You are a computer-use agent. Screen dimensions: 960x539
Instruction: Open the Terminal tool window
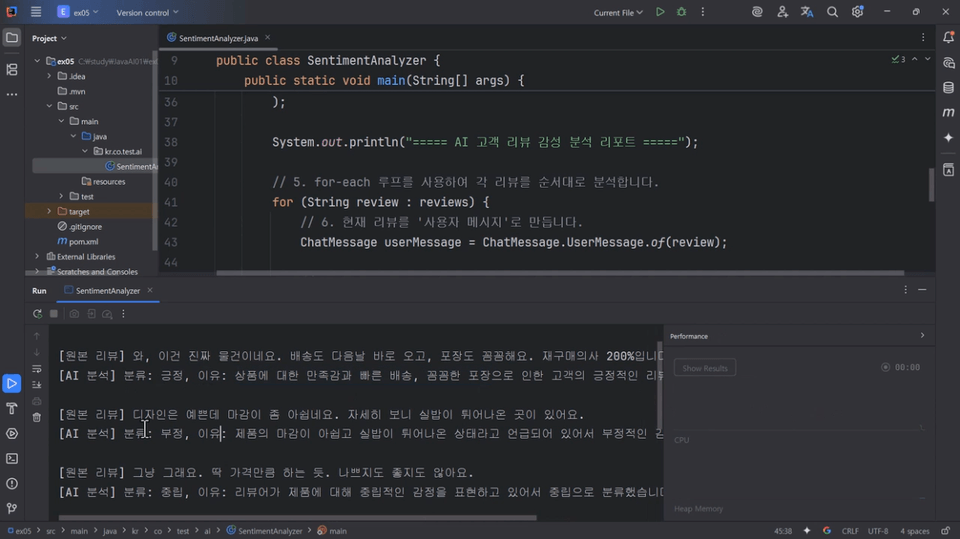pos(12,459)
